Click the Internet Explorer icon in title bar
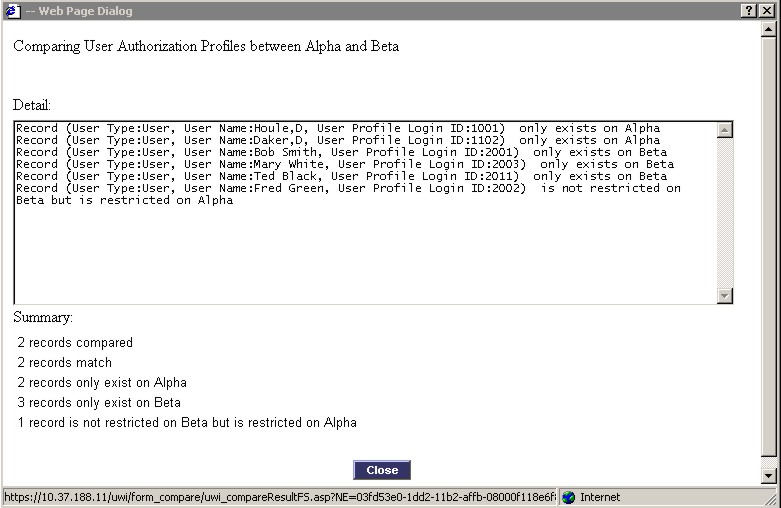 pyautogui.click(x=12, y=10)
